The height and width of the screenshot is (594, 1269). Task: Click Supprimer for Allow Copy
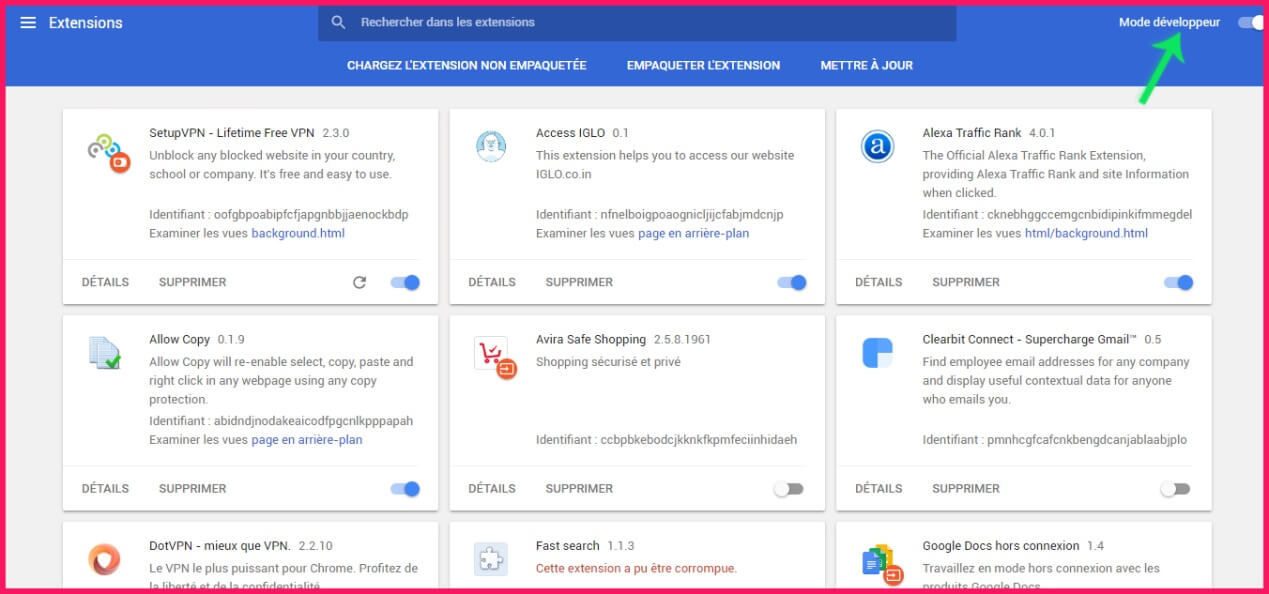192,489
